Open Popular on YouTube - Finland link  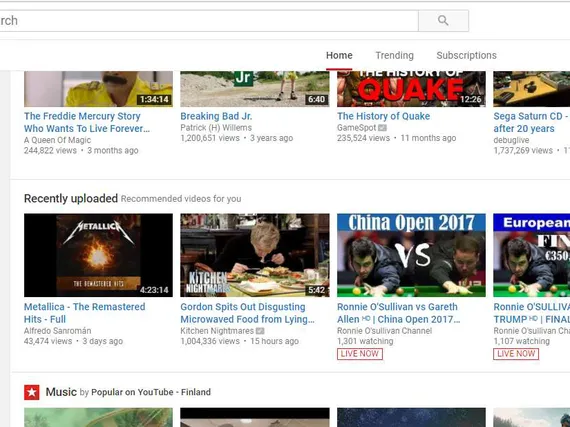tap(151, 392)
